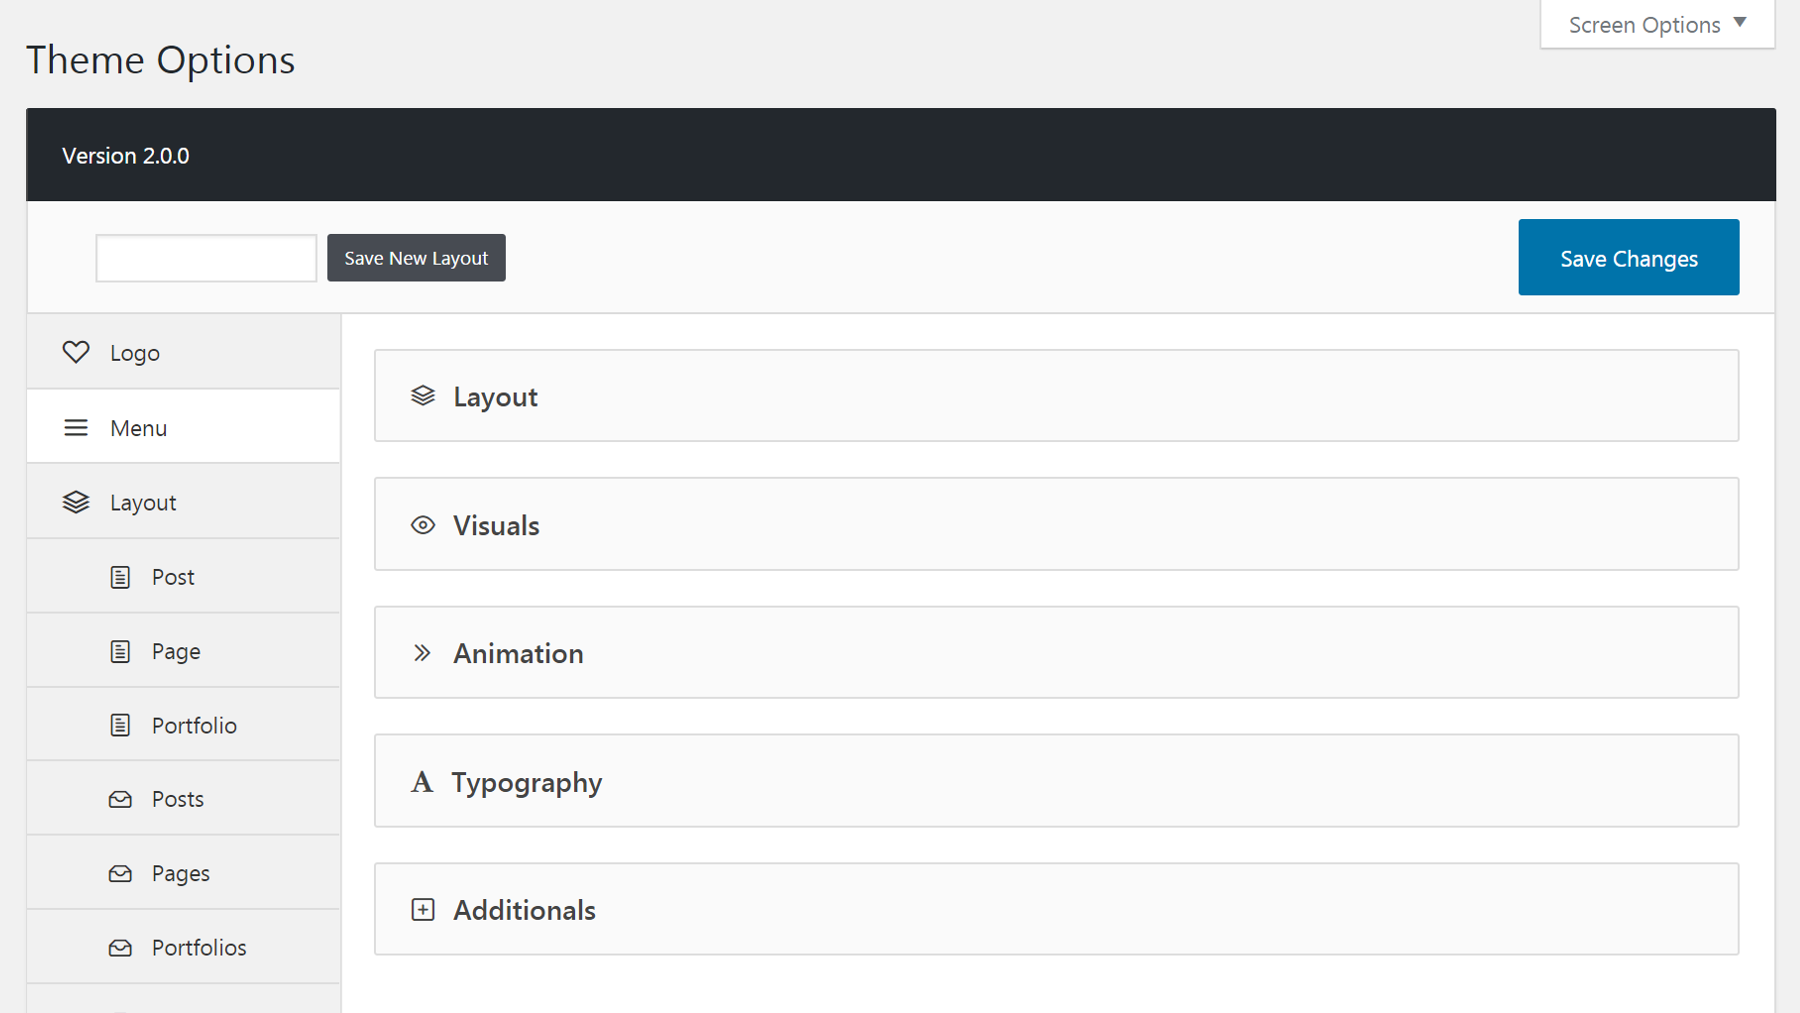This screenshot has width=1800, height=1013.
Task: Open the Screen Options dropdown
Action: click(1658, 24)
